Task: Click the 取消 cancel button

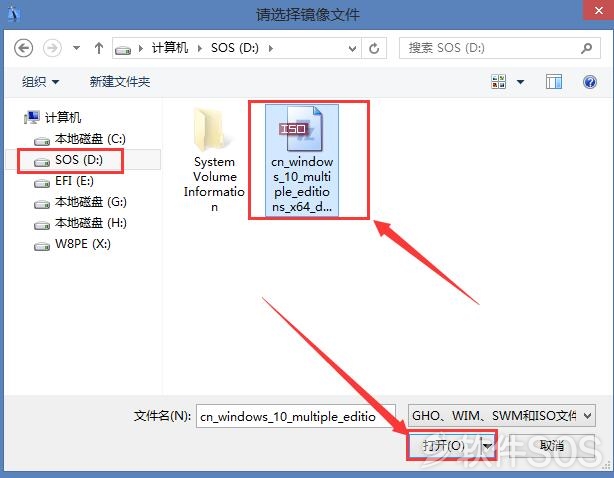Action: tap(552, 446)
